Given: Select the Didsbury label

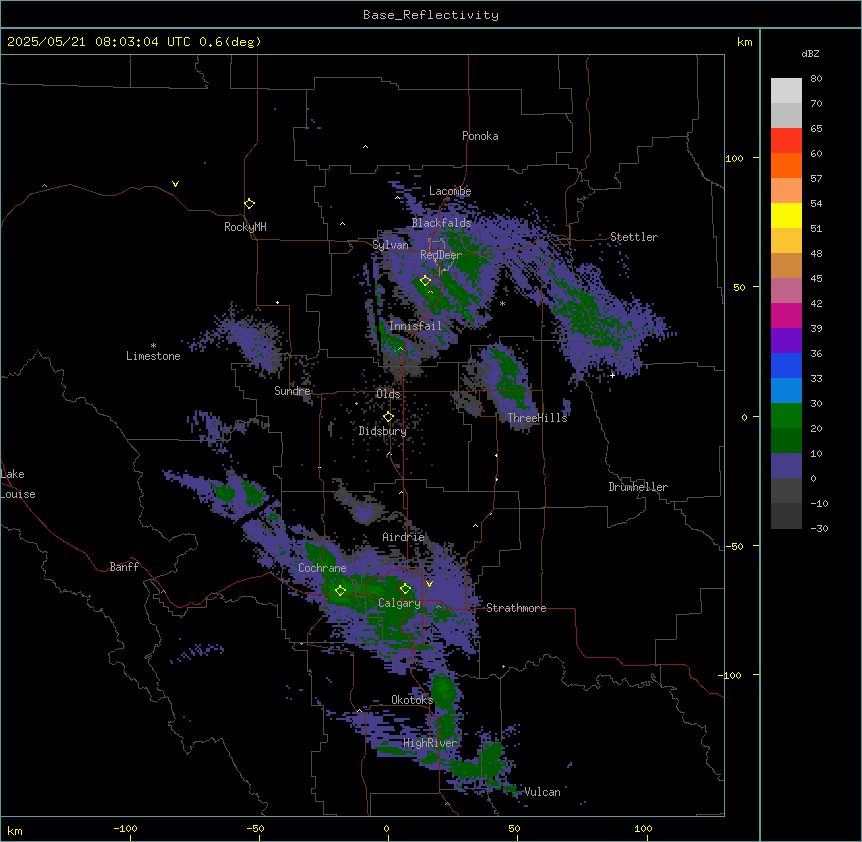Looking at the screenshot, I should click(383, 431).
